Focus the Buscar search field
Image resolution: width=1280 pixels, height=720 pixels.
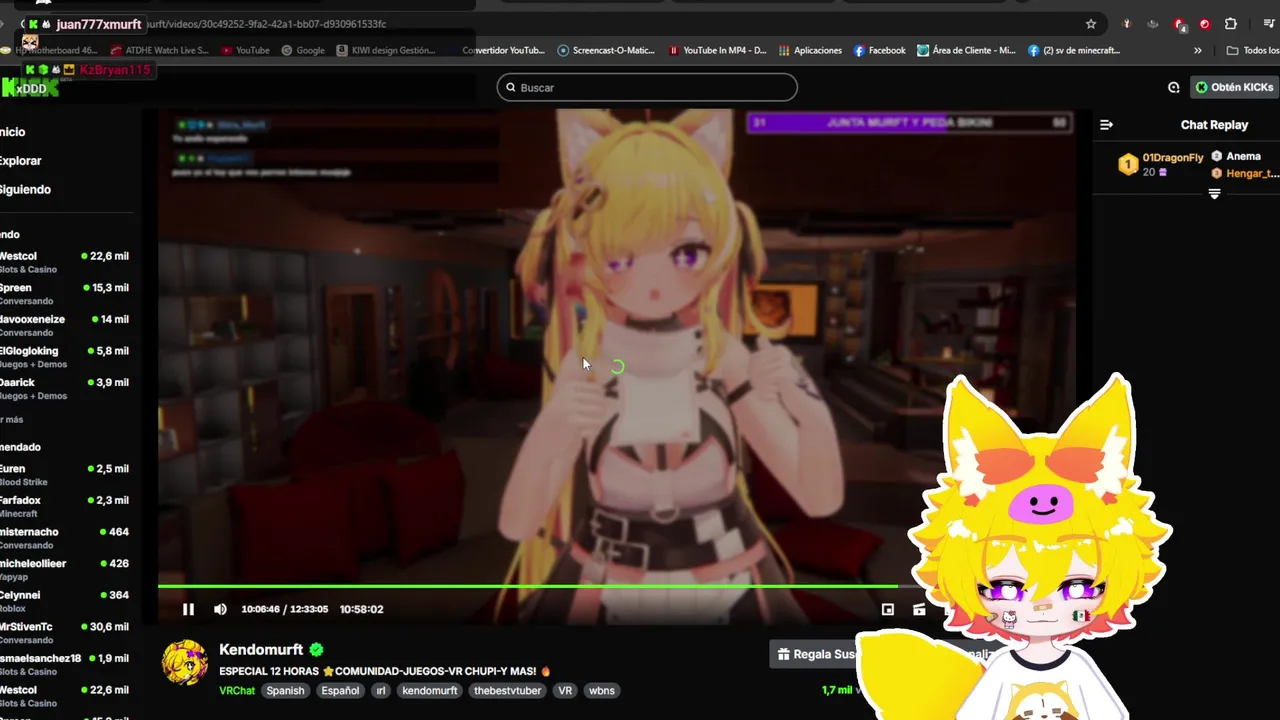tap(647, 87)
